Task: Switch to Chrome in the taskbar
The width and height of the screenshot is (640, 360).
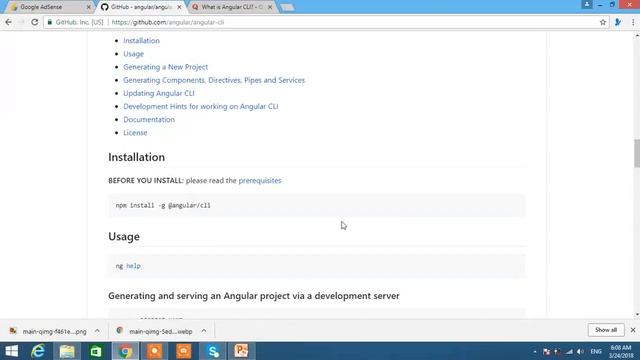Action: [125, 351]
